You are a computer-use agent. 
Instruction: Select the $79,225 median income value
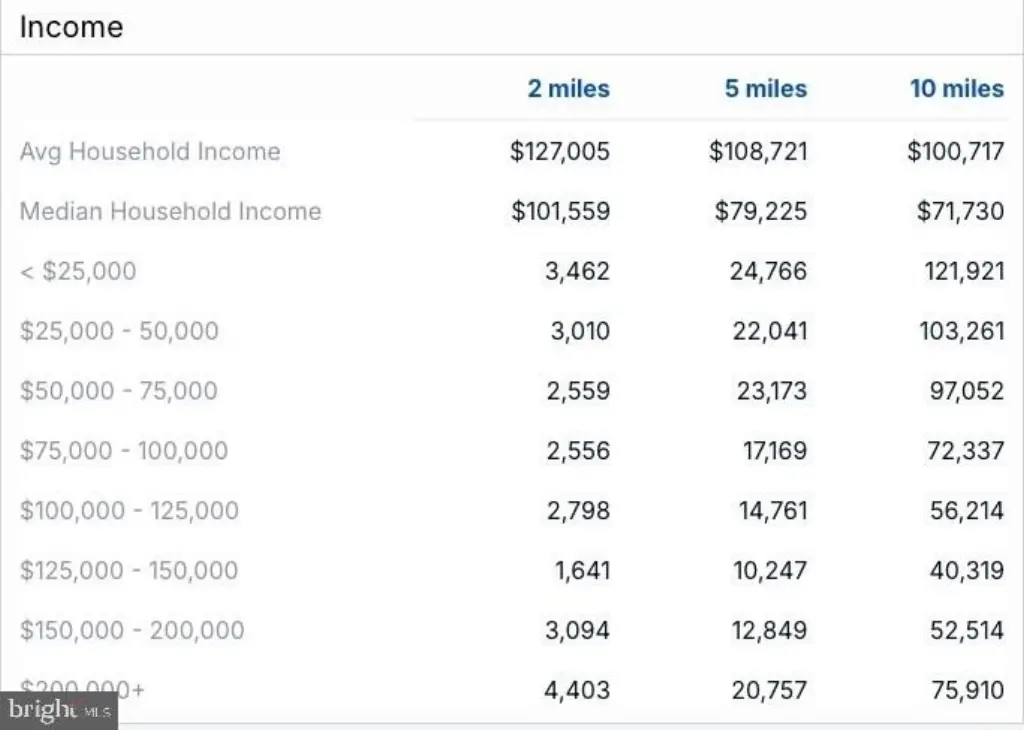[x=760, y=212]
